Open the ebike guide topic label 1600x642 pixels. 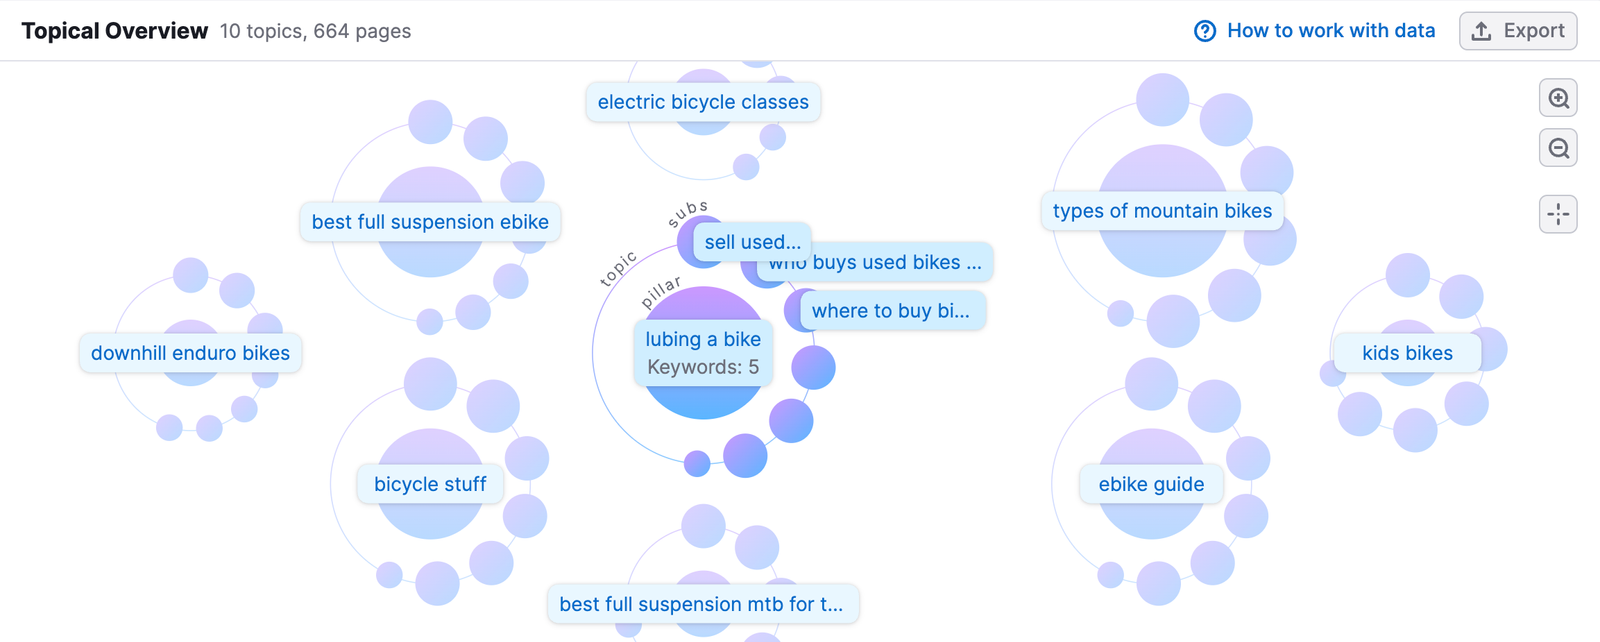pos(1151,484)
